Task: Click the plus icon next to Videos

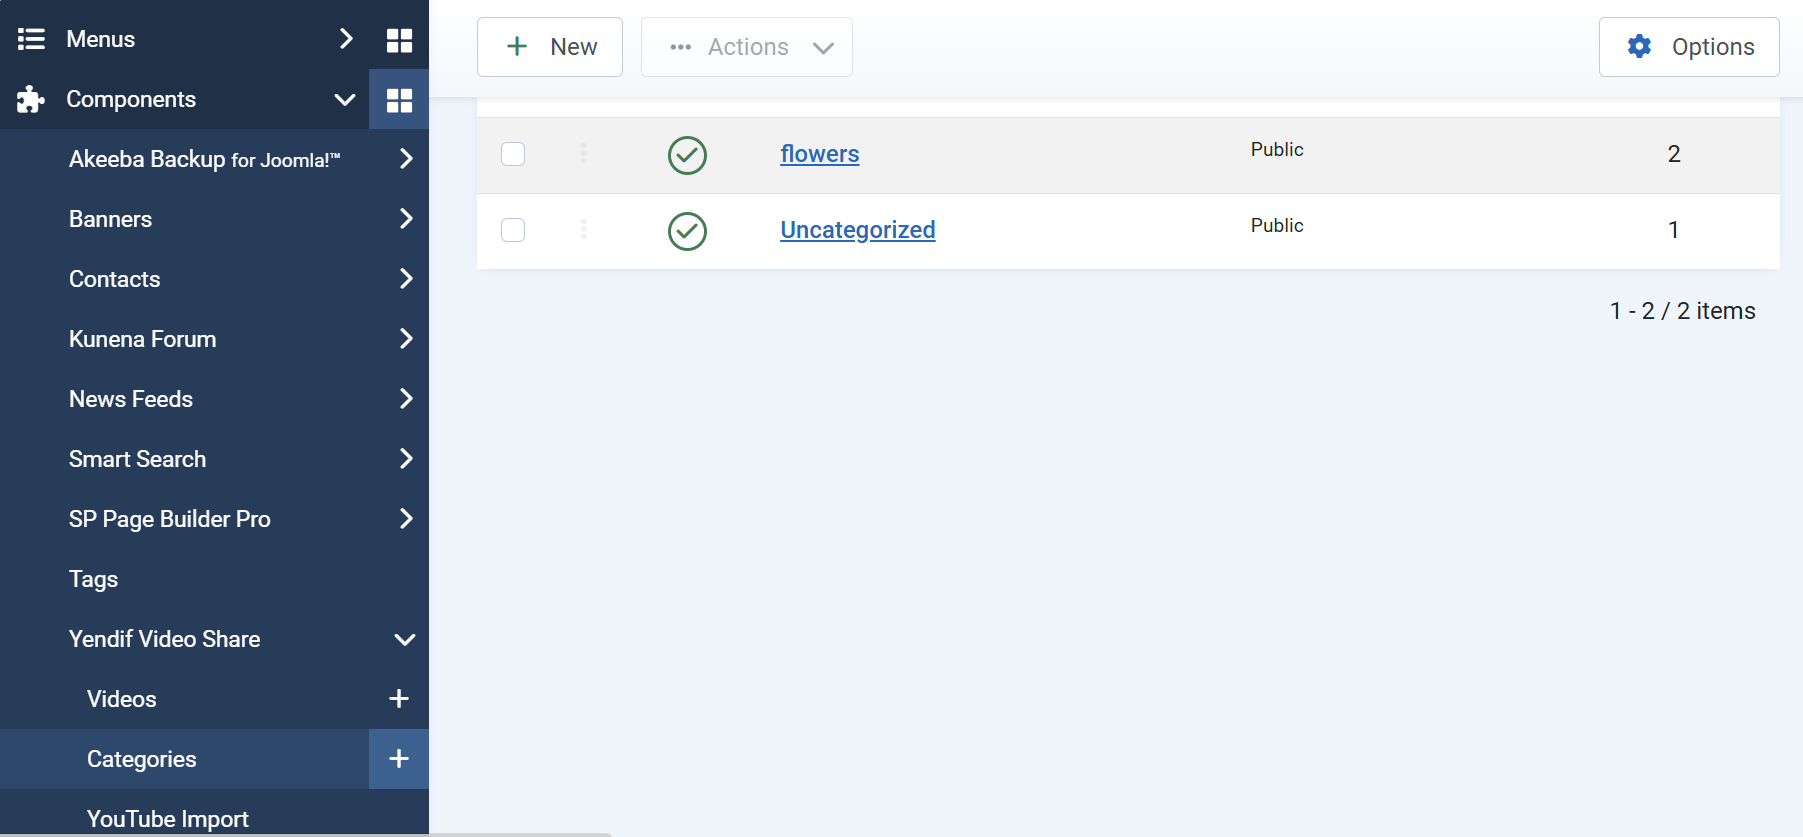Action: (399, 699)
